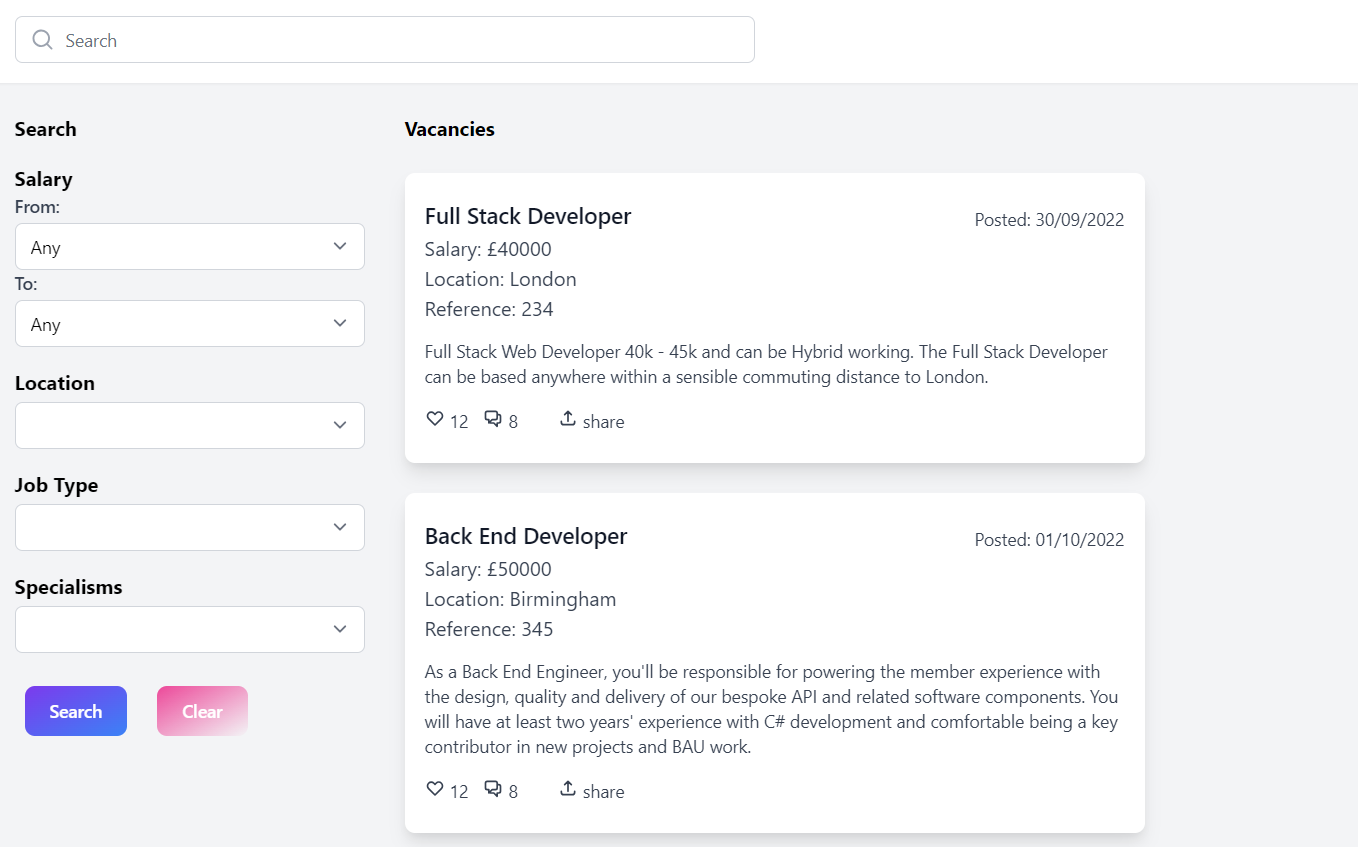The height and width of the screenshot is (847, 1358).
Task: Open the Back End Developer job title
Action: (526, 536)
